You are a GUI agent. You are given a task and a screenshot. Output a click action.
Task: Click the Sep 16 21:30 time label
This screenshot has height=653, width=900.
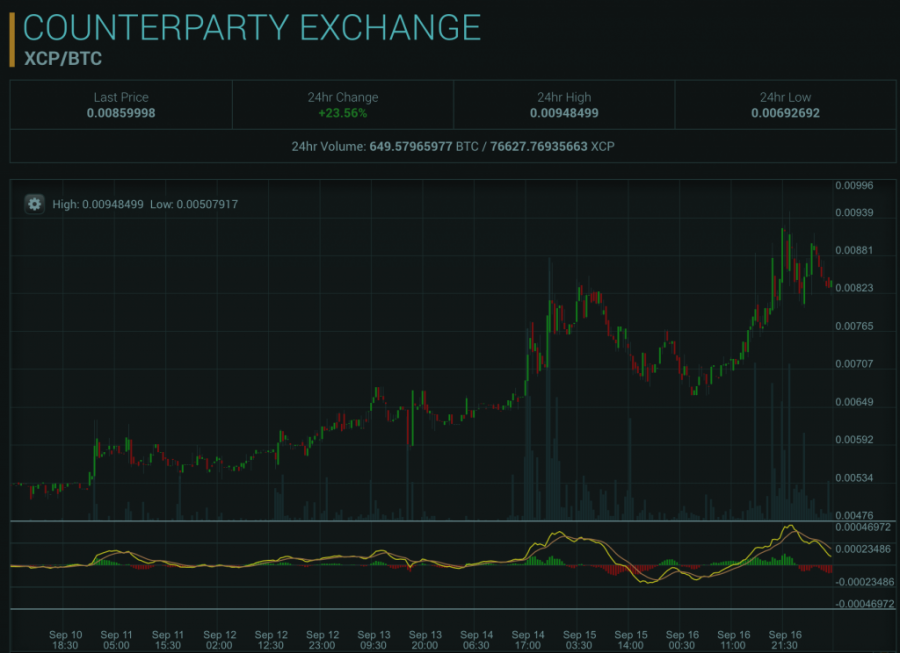(785, 640)
